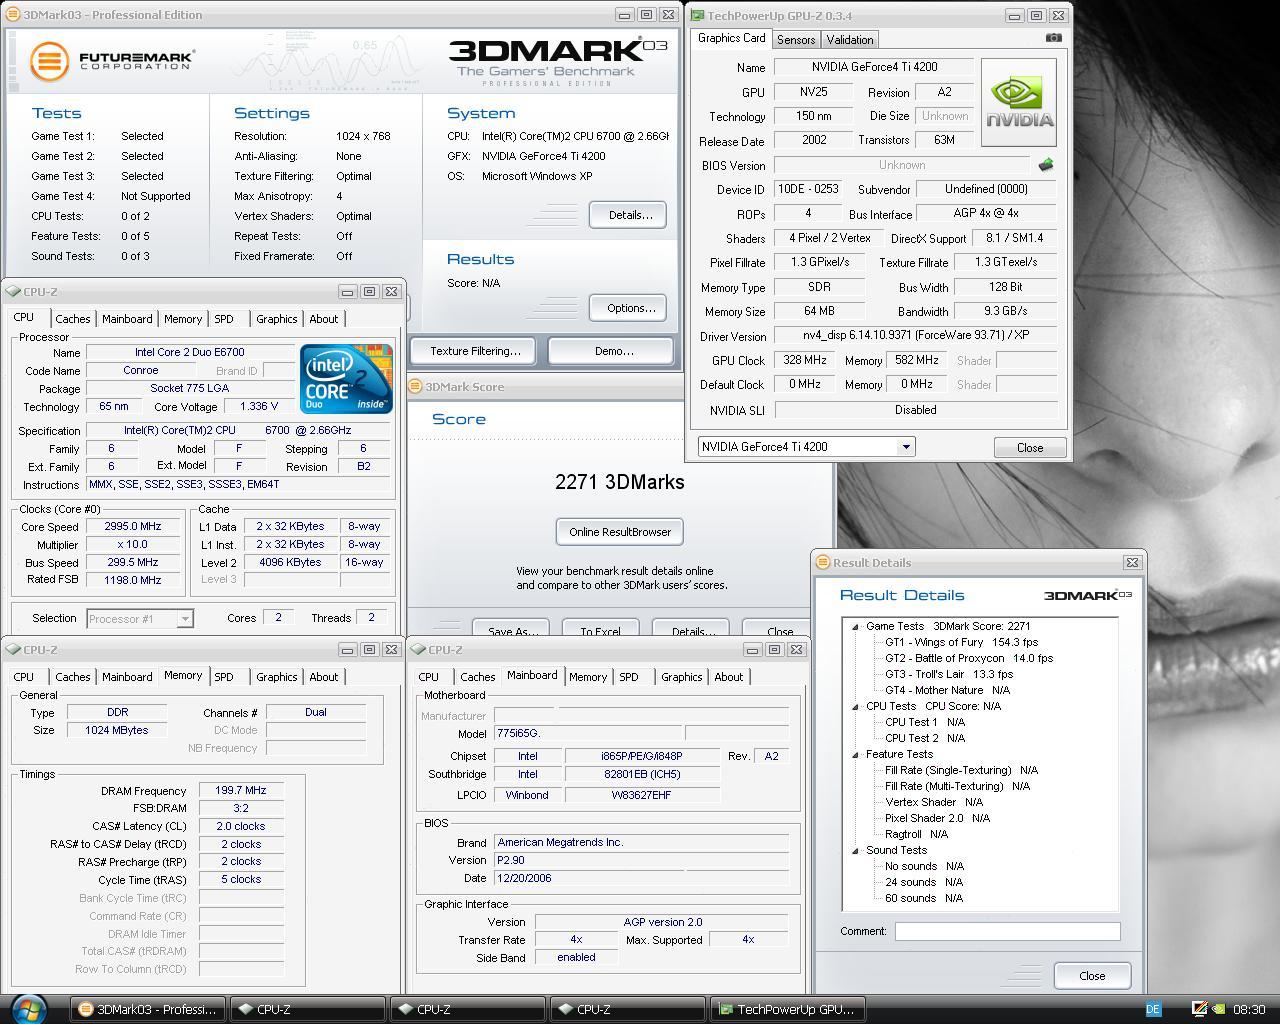Image resolution: width=1280 pixels, height=1024 pixels.
Task: Open Caches tab in CPU-Z processor window
Action: pyautogui.click(x=73, y=319)
